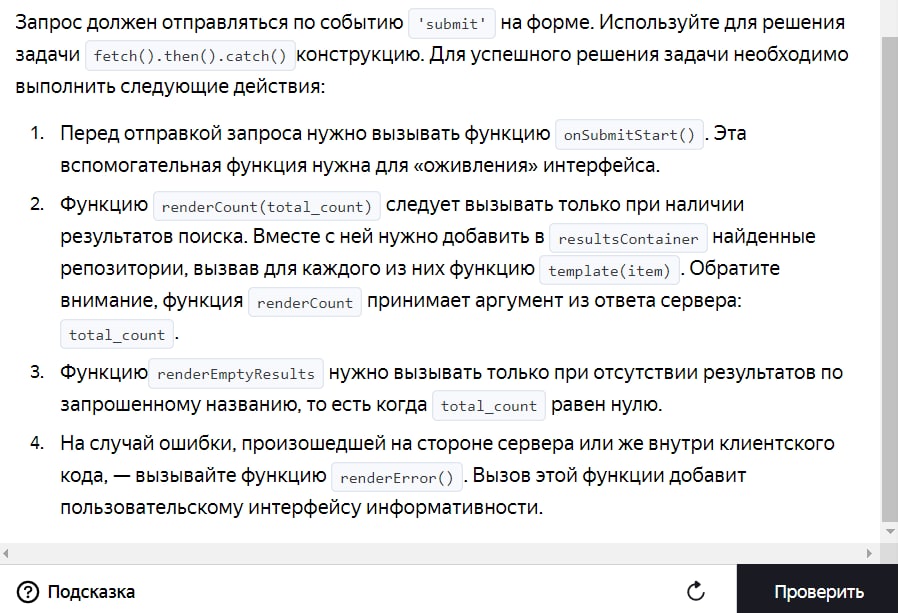Screen dimensions: 898x613
Task: Click total_count code ending list item two
Action: point(117,335)
